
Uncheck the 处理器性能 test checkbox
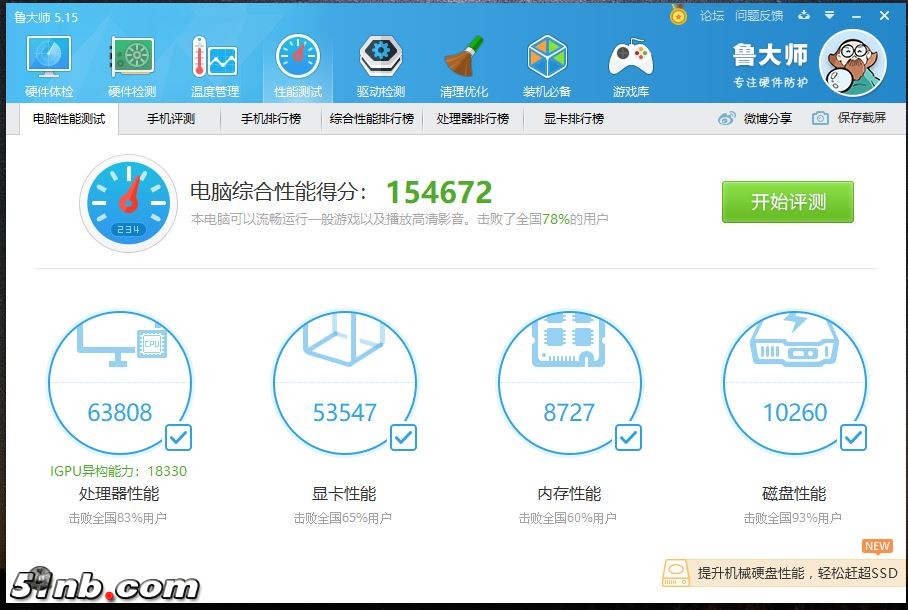178,437
